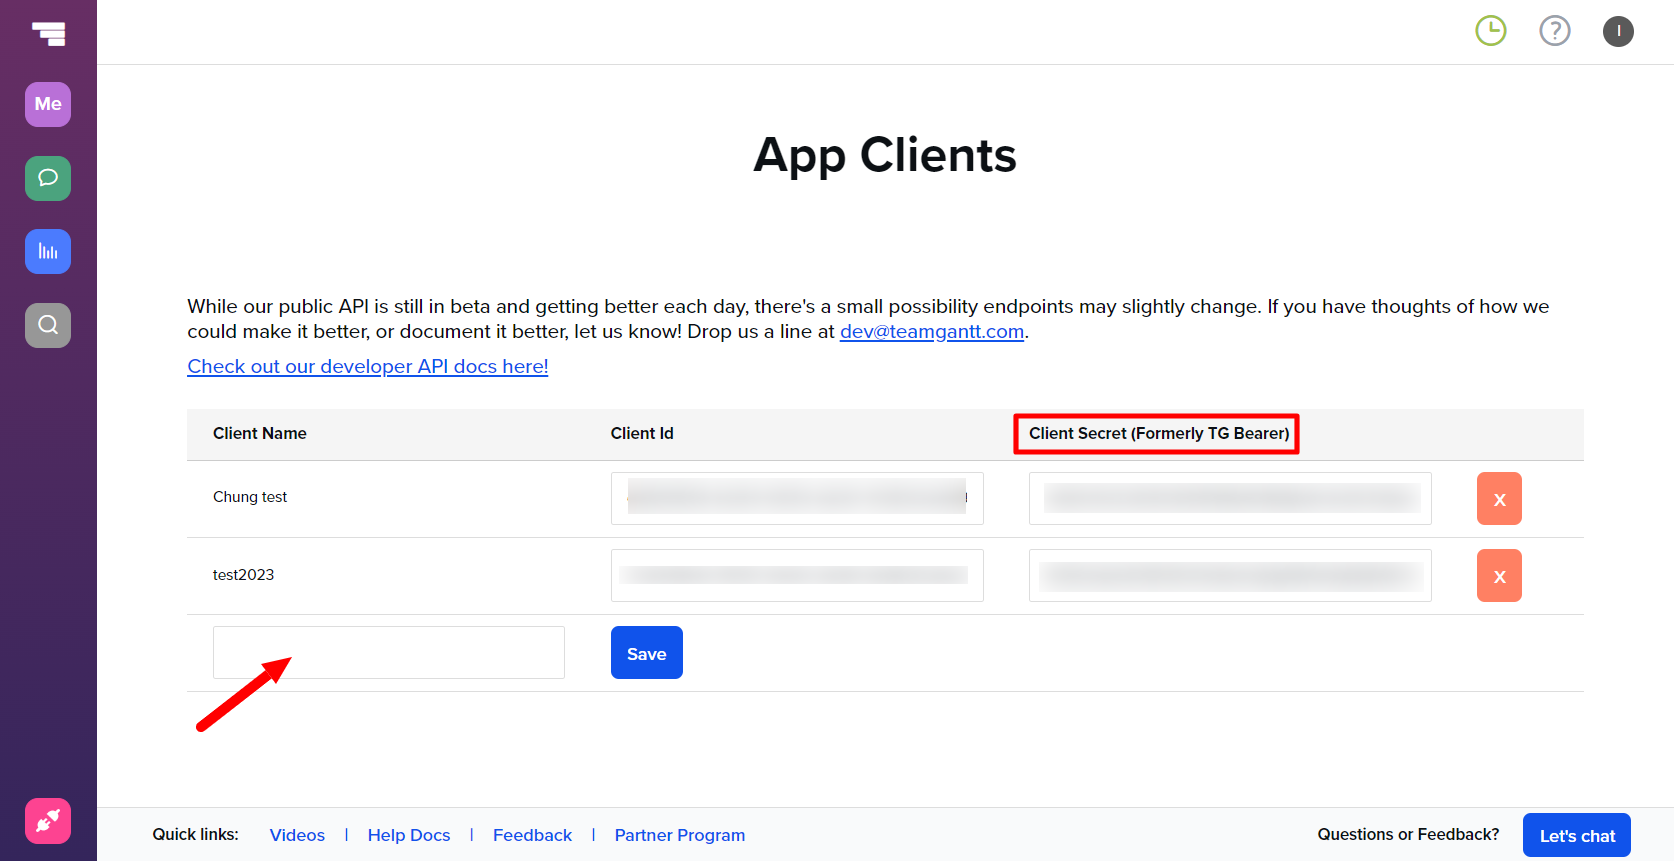The width and height of the screenshot is (1674, 861).
Task: Select the test2023 Client Secret field
Action: 1230,576
